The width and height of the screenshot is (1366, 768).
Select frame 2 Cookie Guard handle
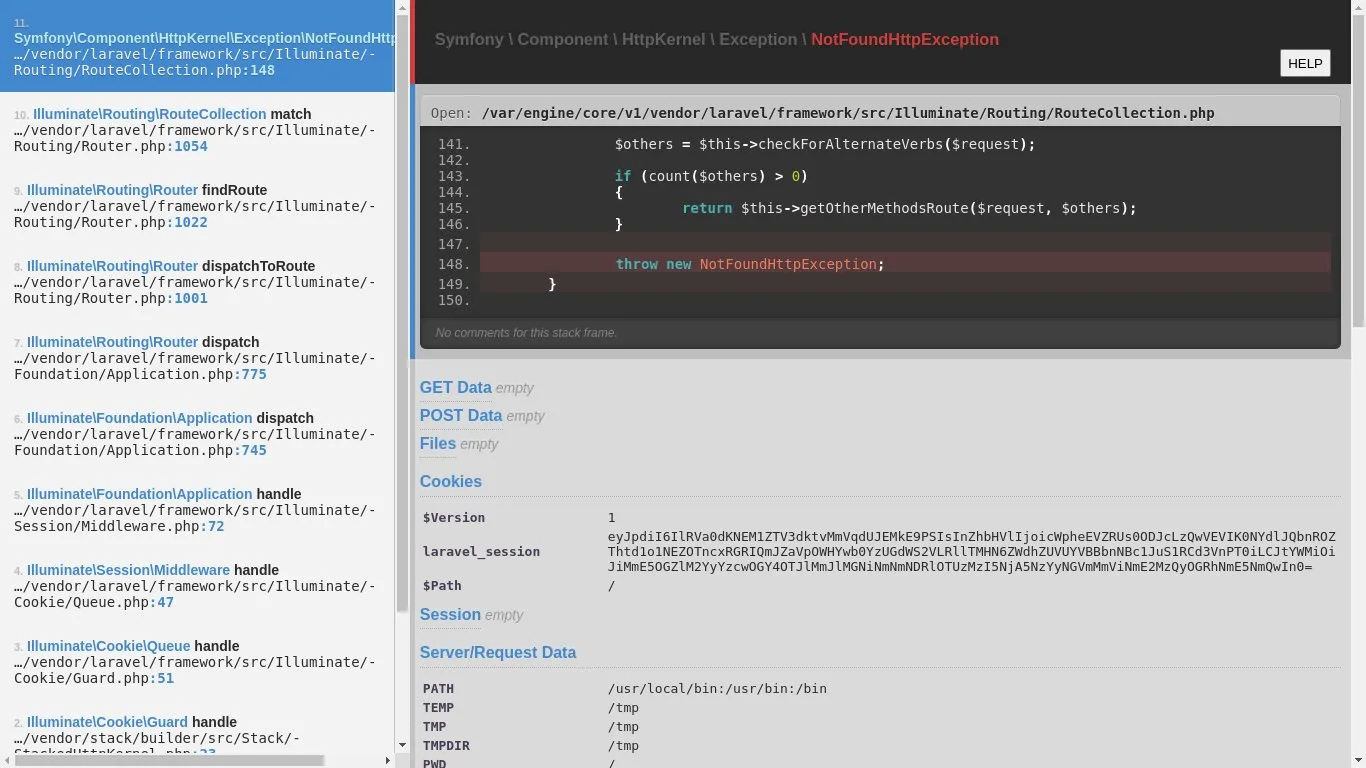click(197, 726)
